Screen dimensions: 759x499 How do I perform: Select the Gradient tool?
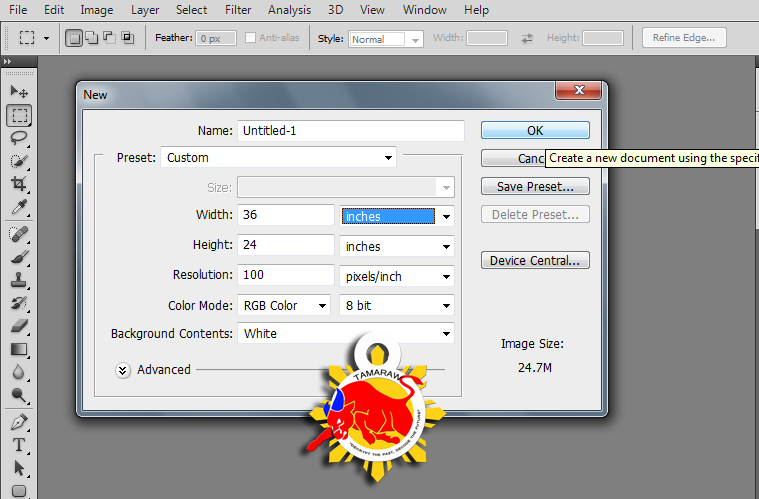(19, 349)
